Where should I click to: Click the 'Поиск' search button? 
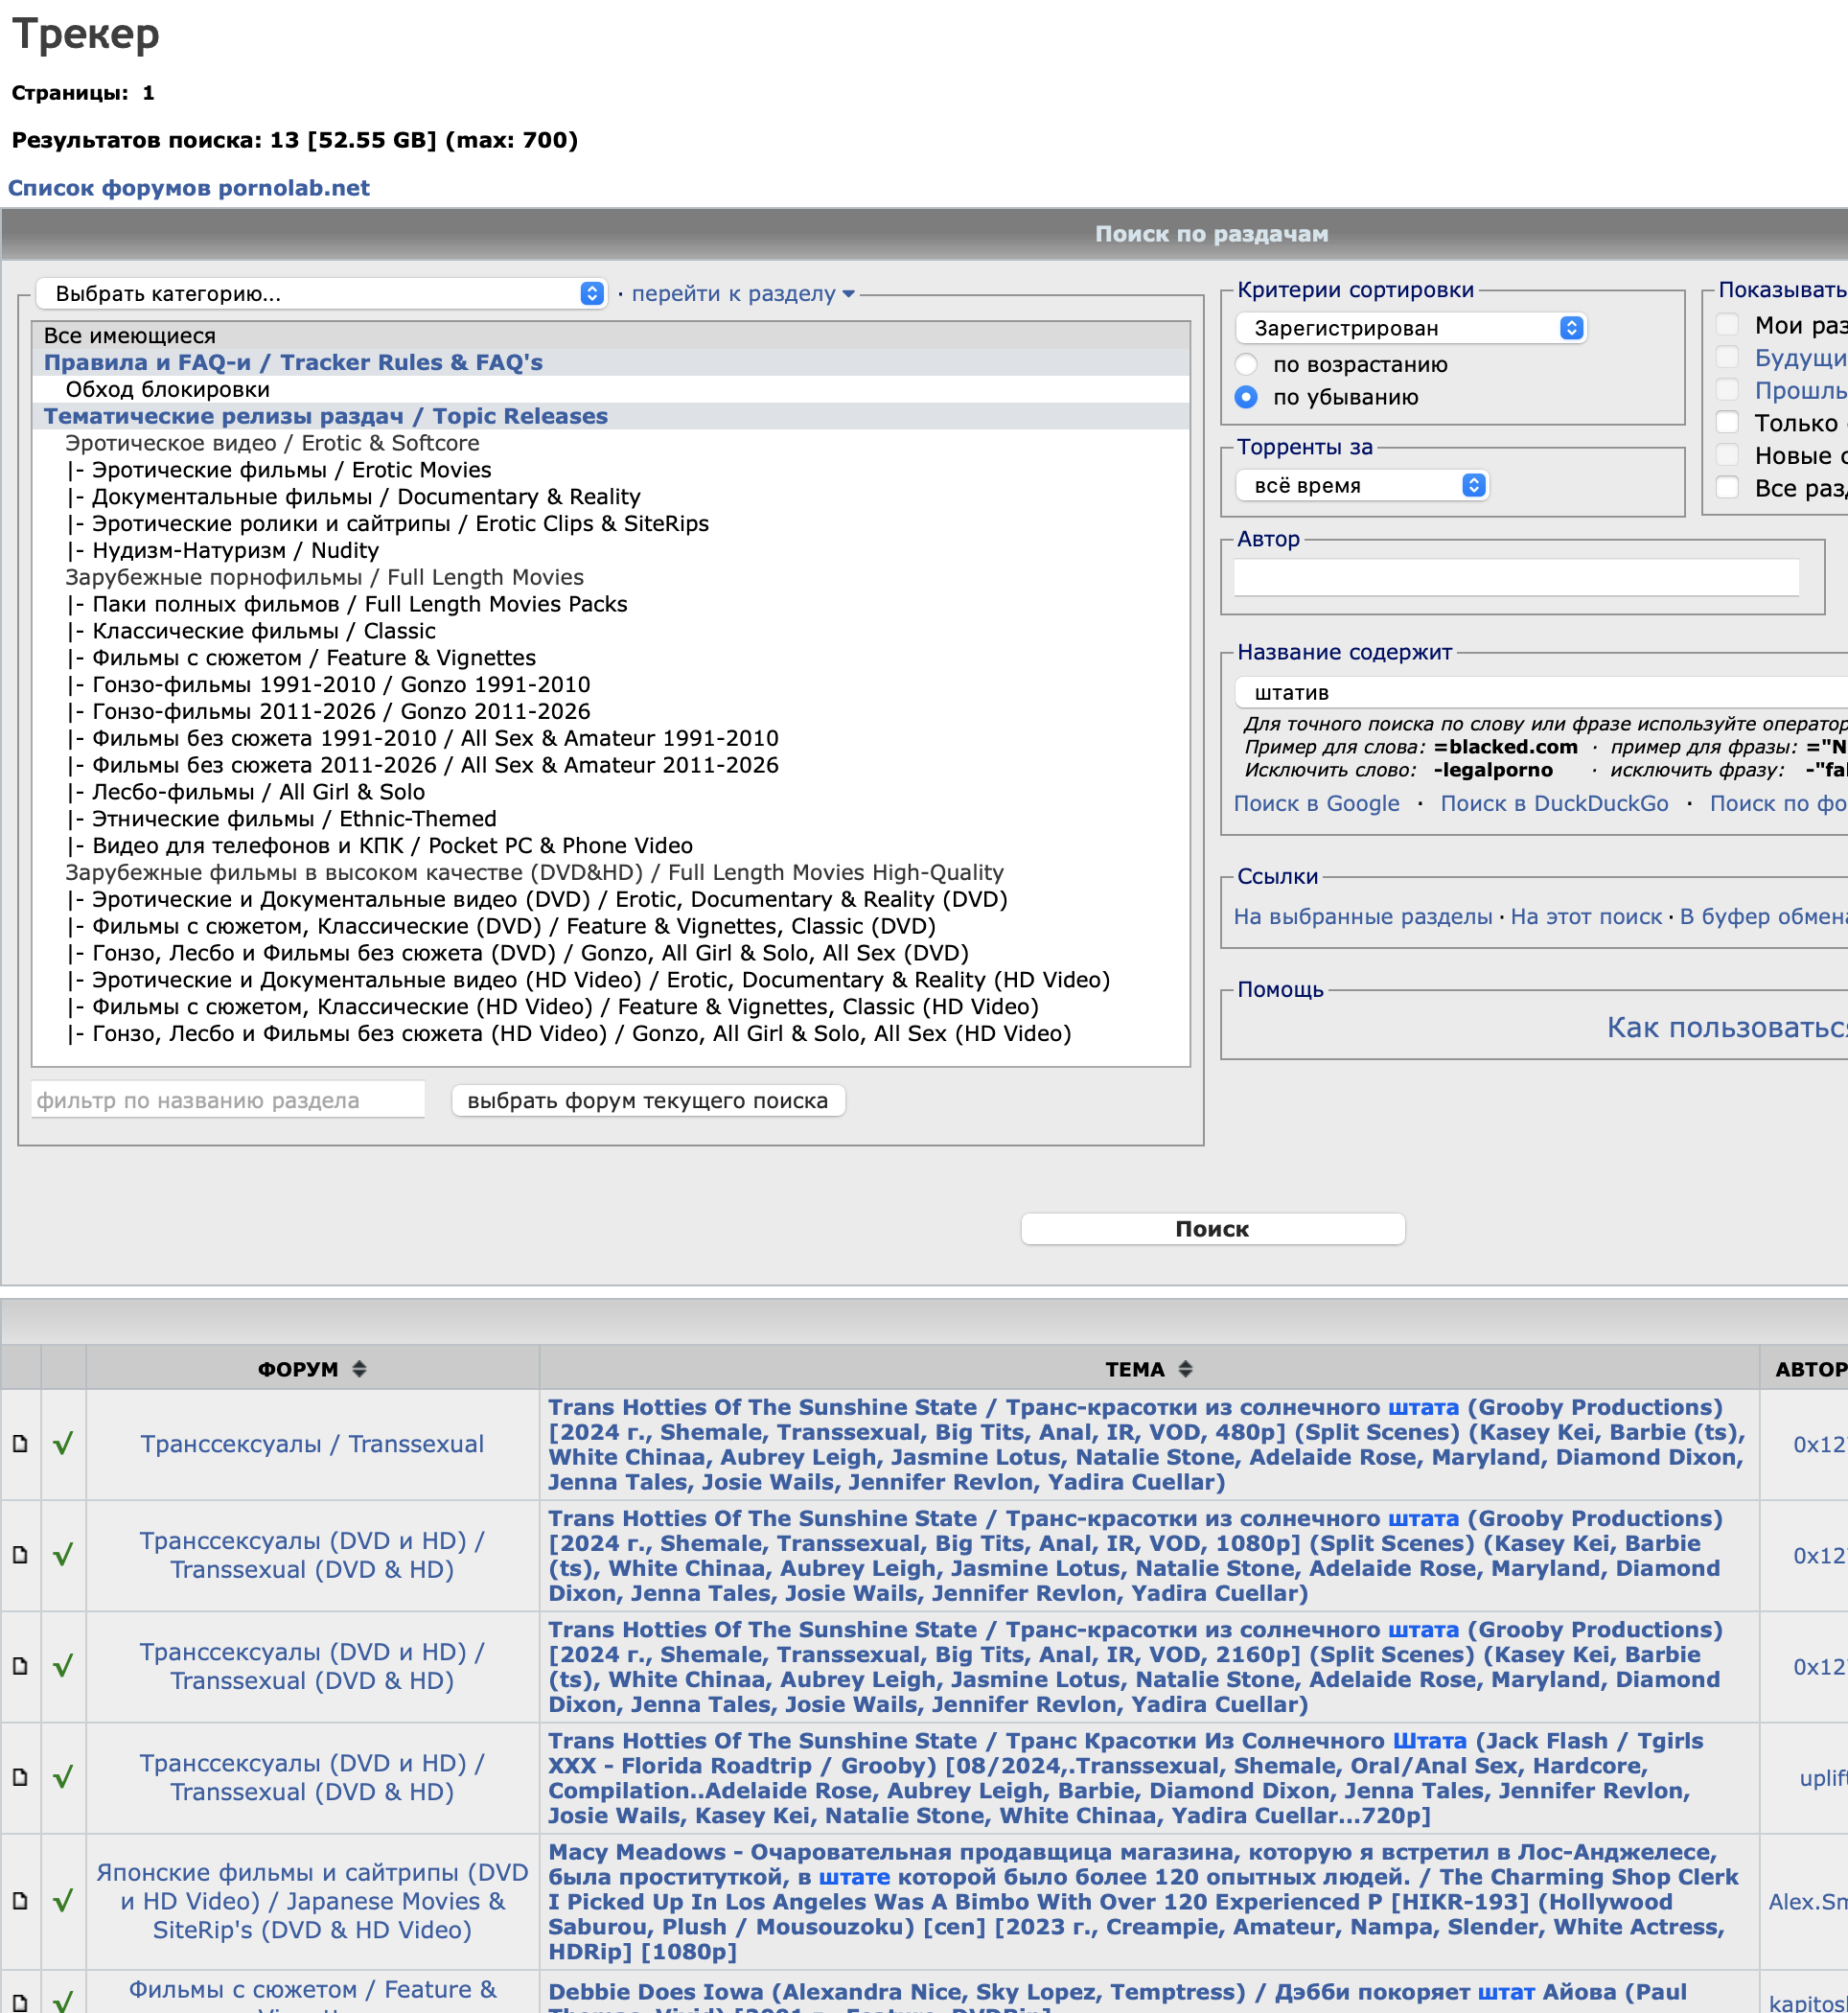(1212, 1229)
